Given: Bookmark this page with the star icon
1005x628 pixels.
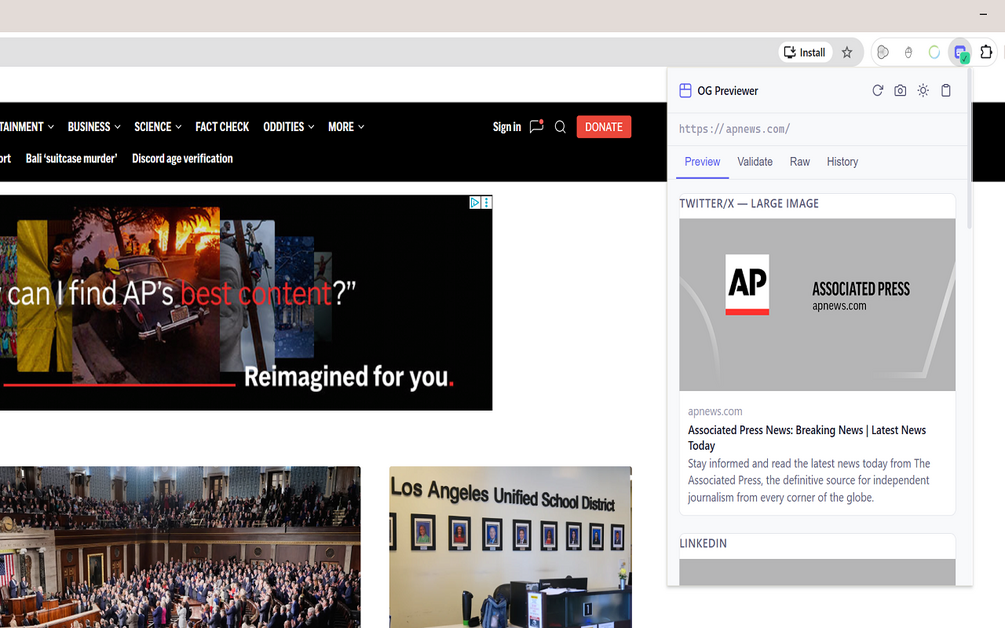Looking at the screenshot, I should click(x=847, y=53).
